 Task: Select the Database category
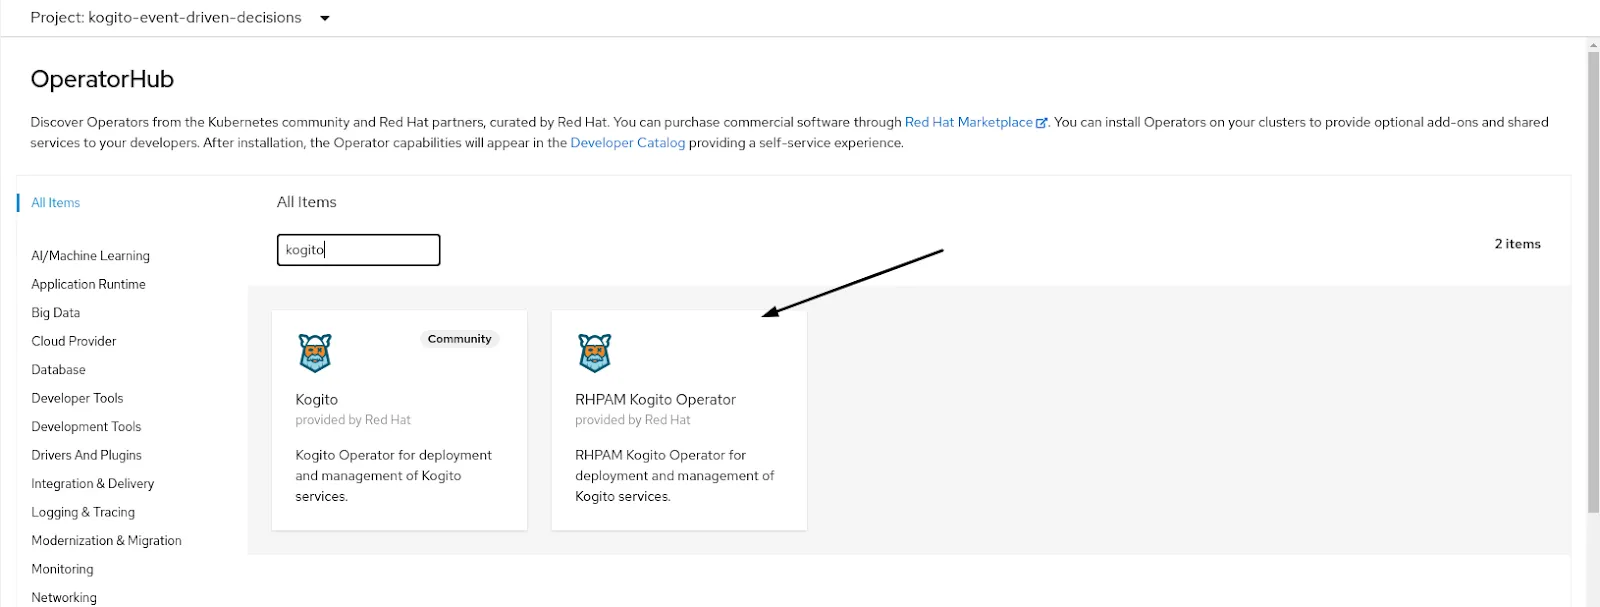point(58,370)
